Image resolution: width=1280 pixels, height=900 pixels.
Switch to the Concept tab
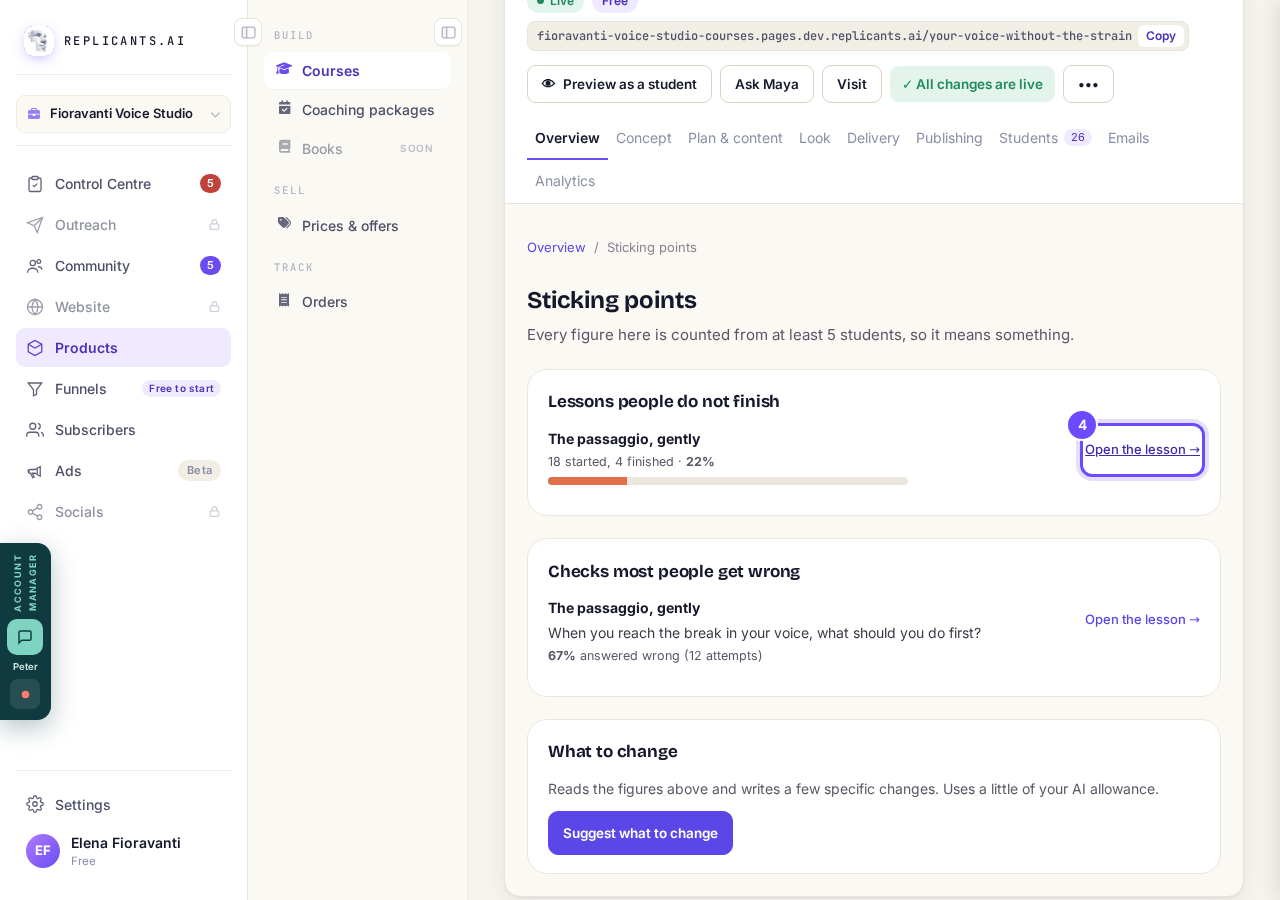click(644, 138)
